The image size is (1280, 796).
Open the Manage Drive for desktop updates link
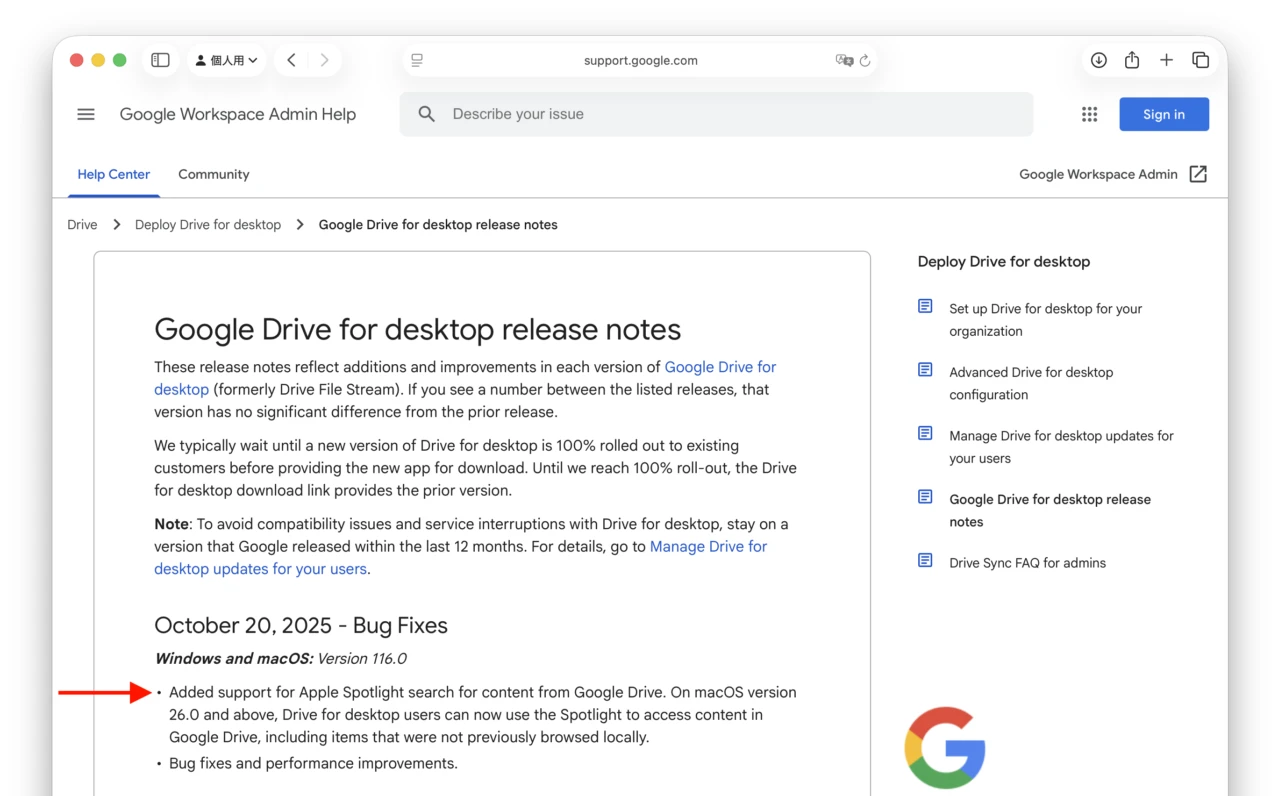pos(708,546)
